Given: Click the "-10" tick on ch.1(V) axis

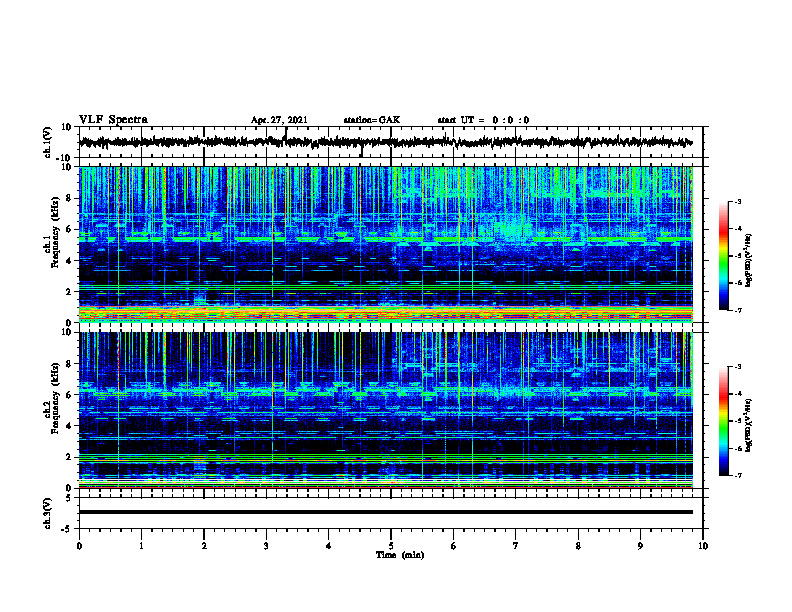Looking at the screenshot, I should pyautogui.click(x=65, y=158).
